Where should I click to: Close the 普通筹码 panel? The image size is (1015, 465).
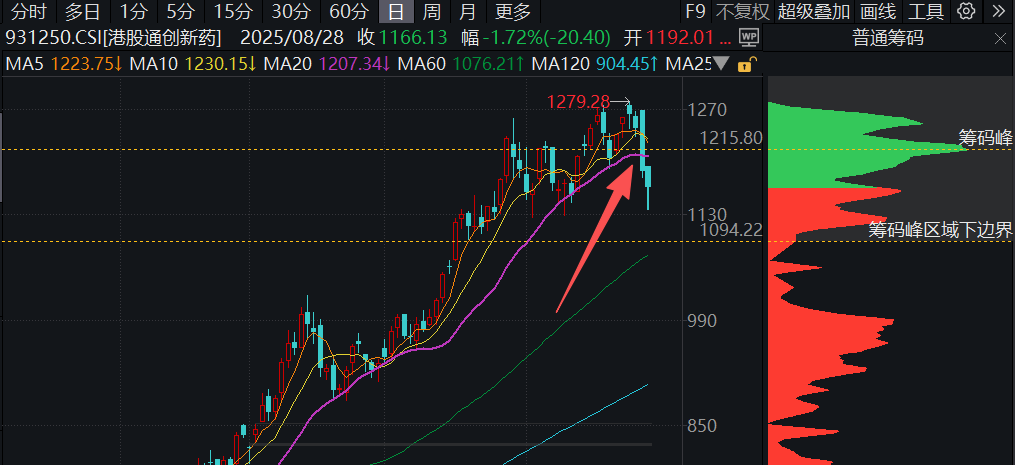click(x=1000, y=39)
